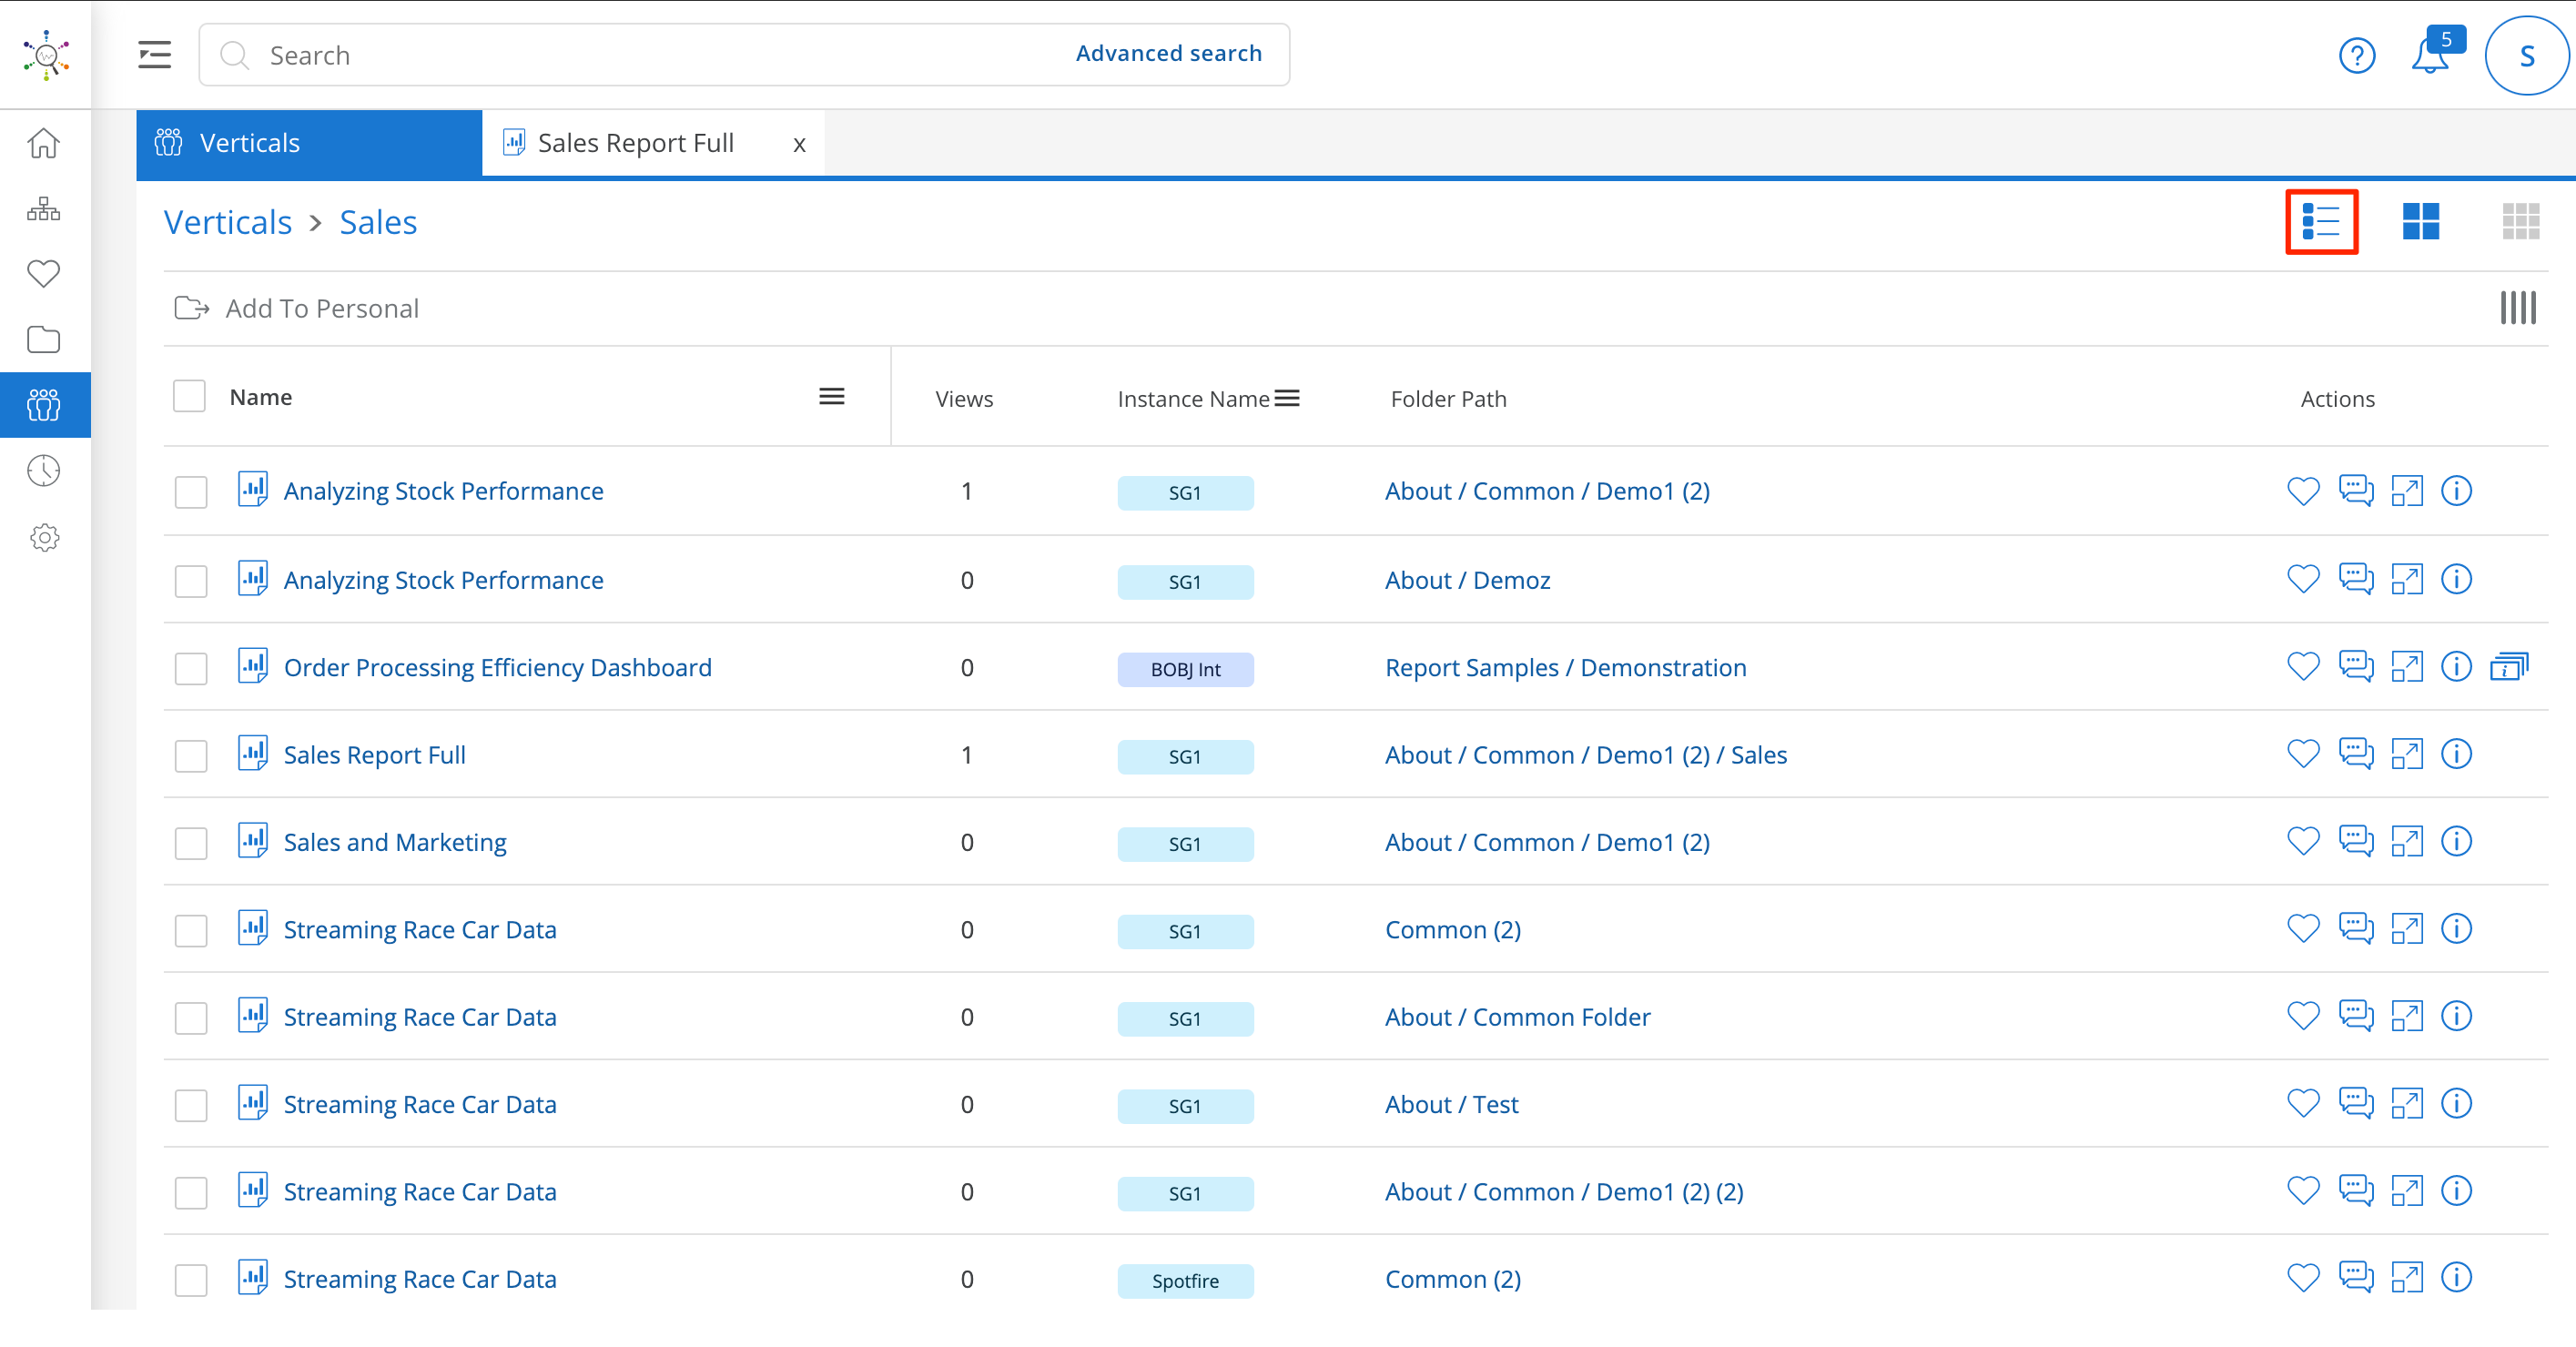Favorite the Sales Report Full row
The image size is (2576, 1347).
tap(2303, 755)
